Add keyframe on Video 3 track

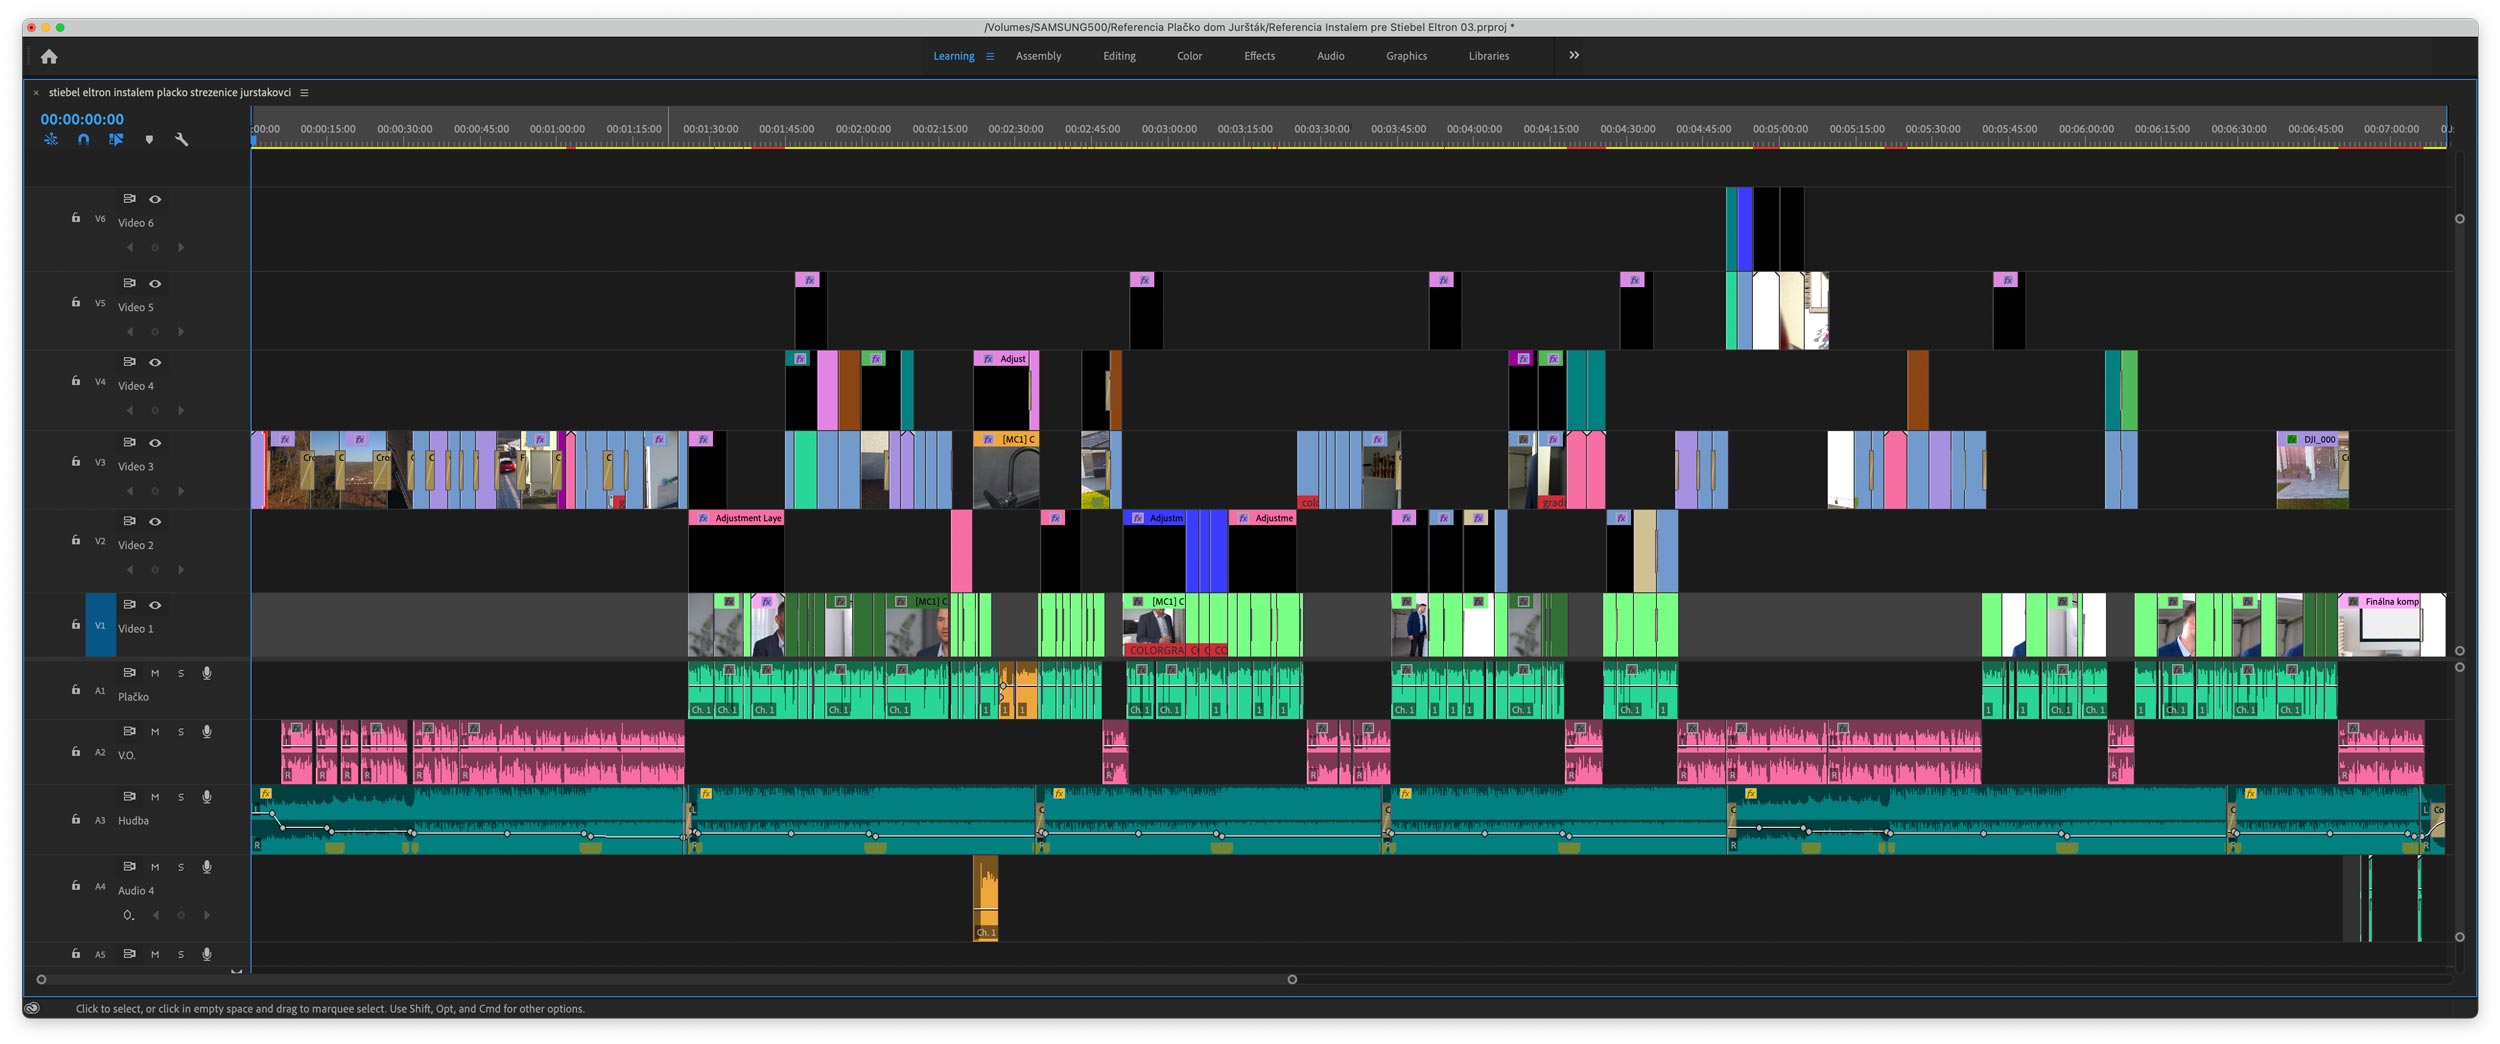[x=155, y=491]
